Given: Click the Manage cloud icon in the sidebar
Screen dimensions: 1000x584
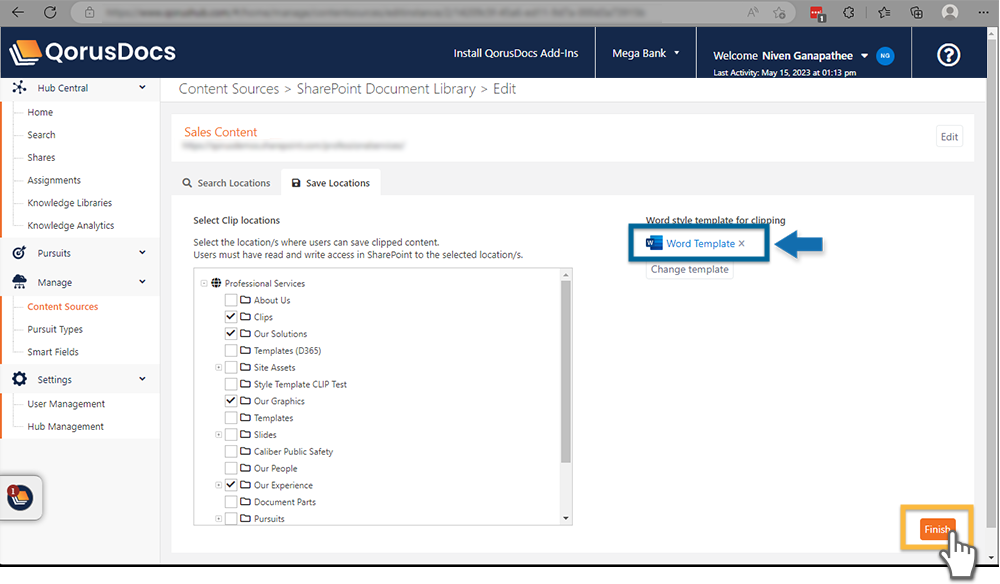Looking at the screenshot, I should click(x=18, y=281).
